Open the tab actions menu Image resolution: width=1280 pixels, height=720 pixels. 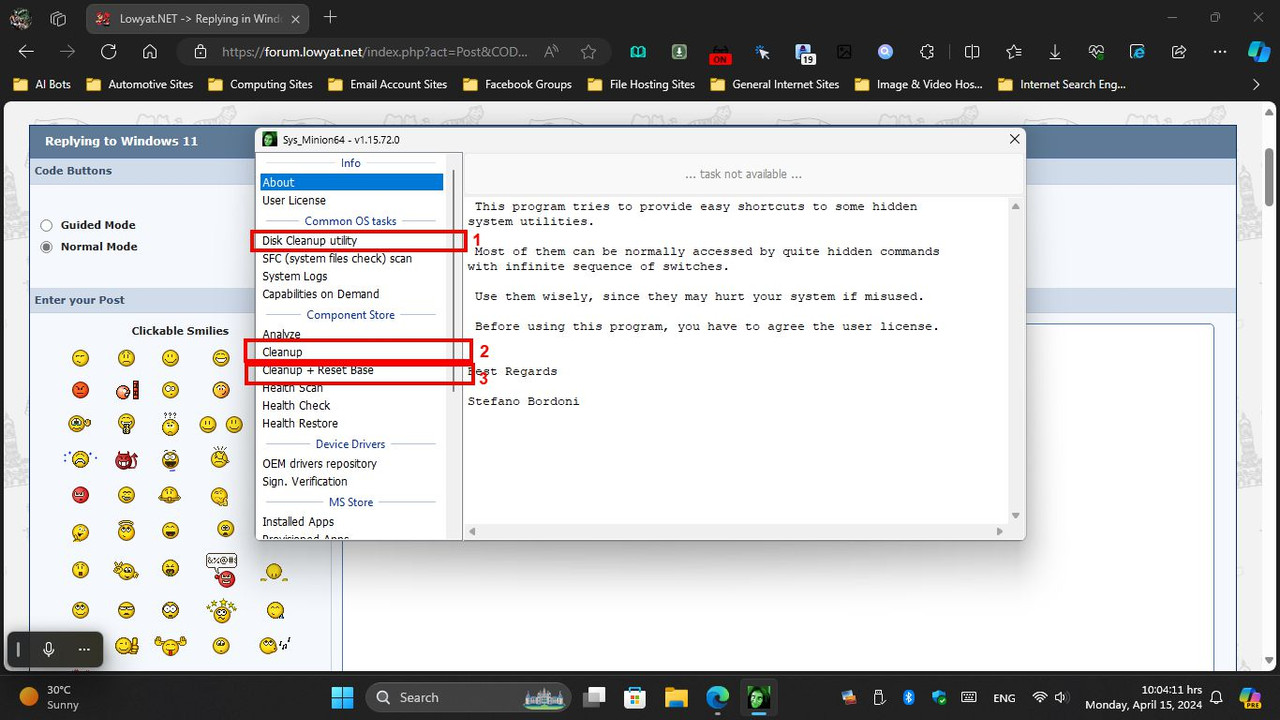click(58, 18)
